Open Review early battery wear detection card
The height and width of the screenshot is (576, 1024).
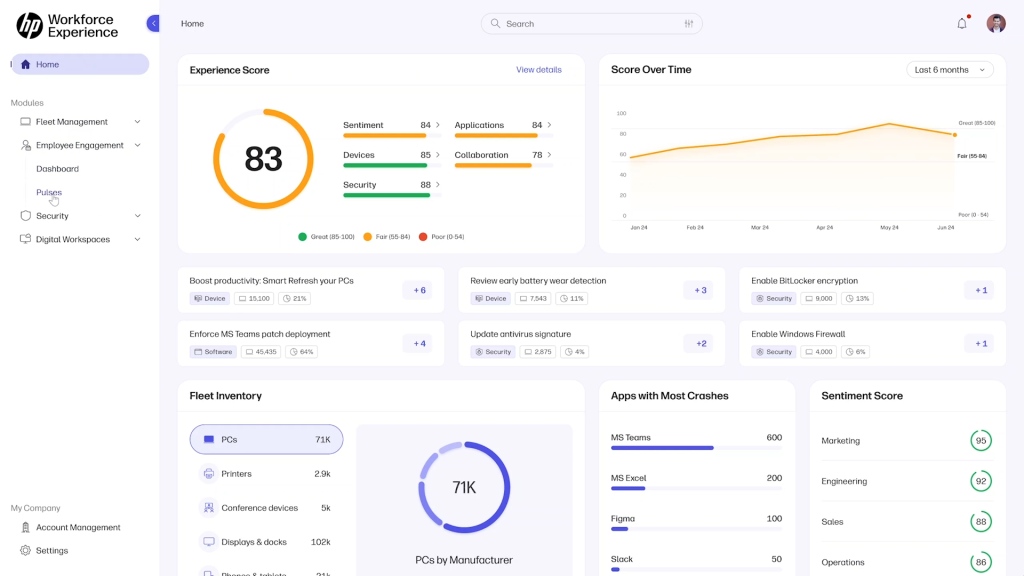[592, 290]
